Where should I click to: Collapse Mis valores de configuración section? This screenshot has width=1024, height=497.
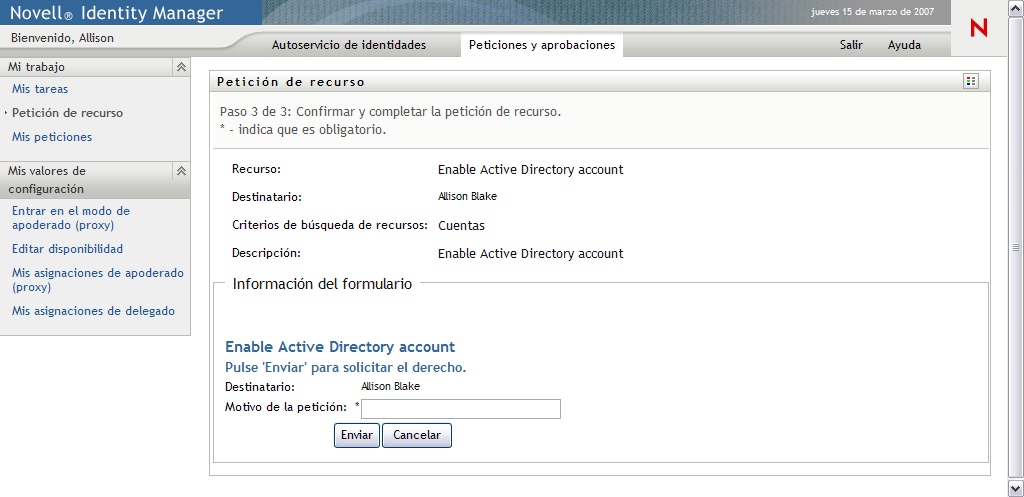click(181, 171)
